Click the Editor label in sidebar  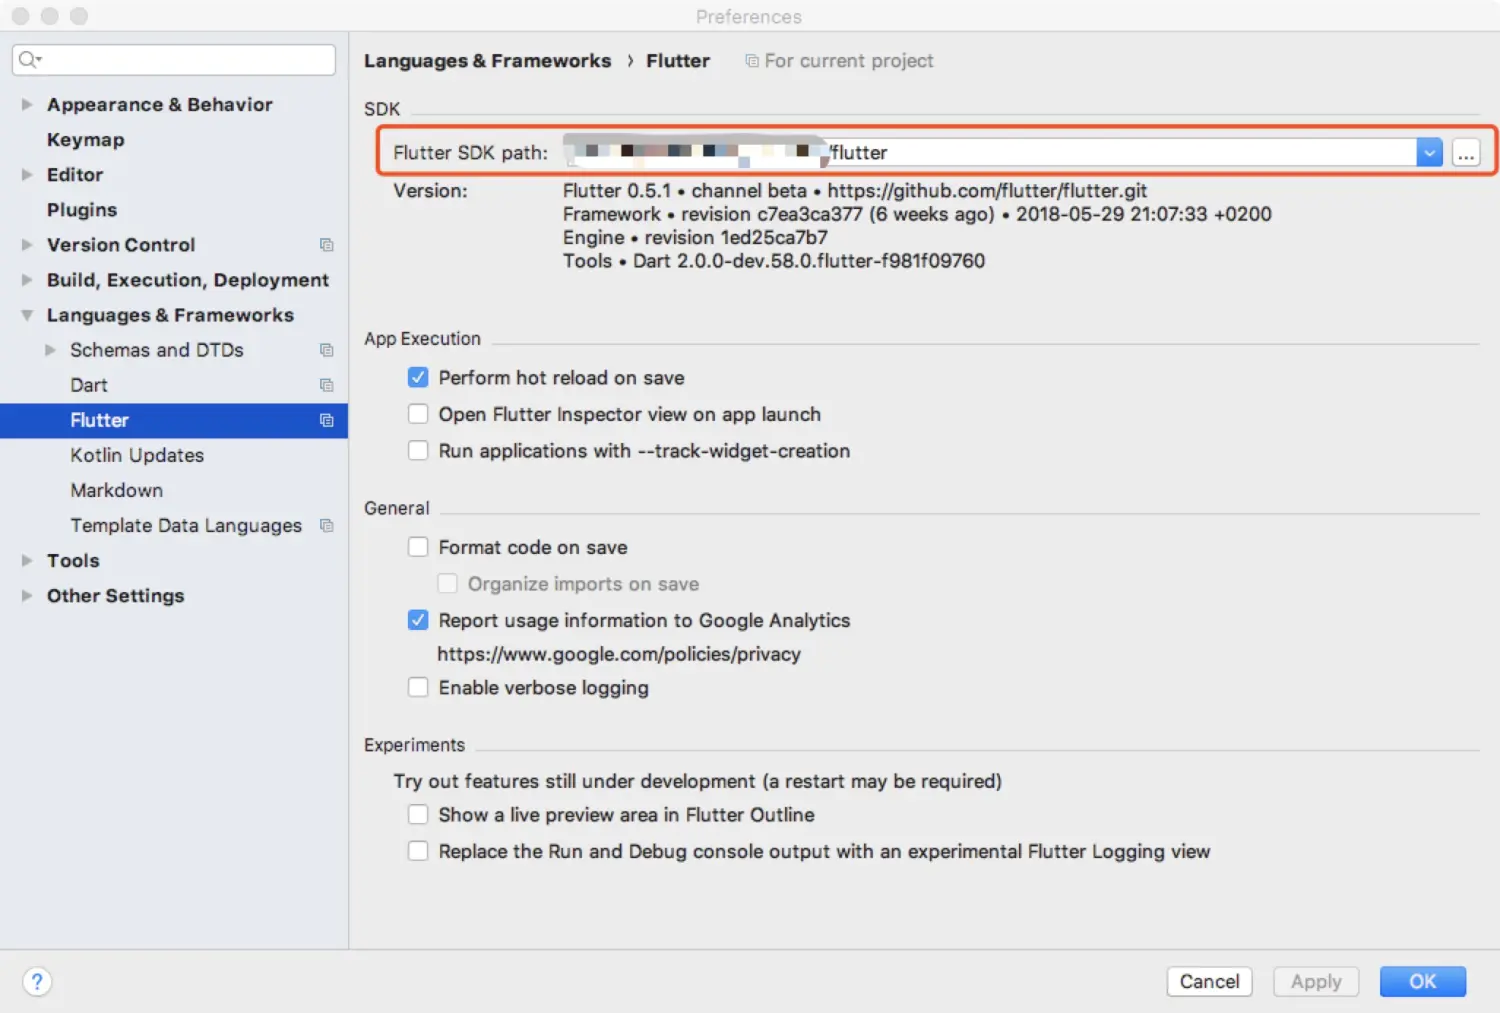tap(75, 175)
